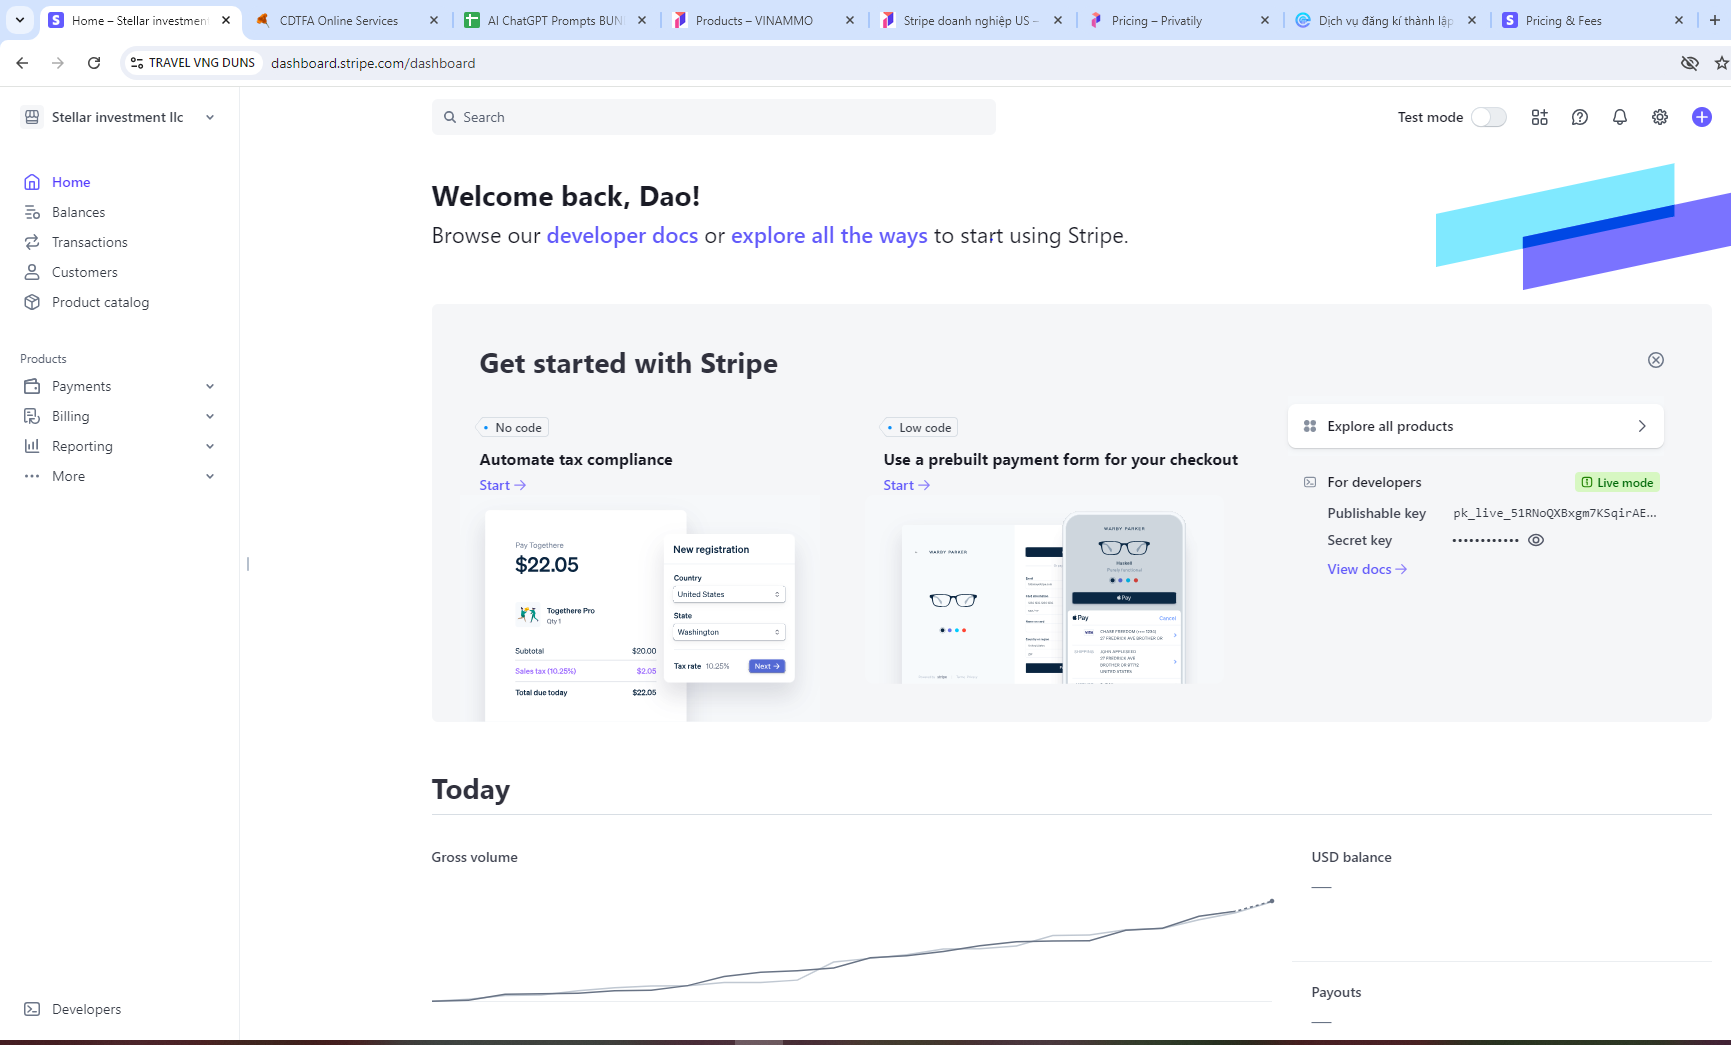Click the tracking protection eye icon in address bar
Image resolution: width=1731 pixels, height=1045 pixels.
coord(1690,63)
